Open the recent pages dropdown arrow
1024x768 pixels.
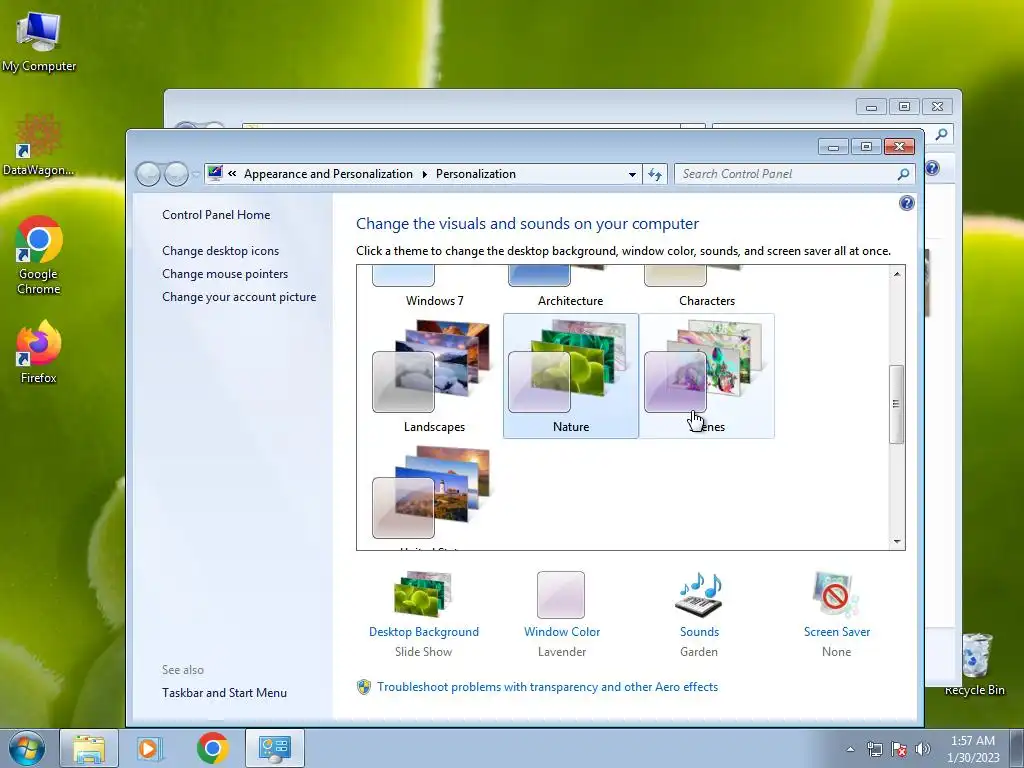tap(195, 174)
